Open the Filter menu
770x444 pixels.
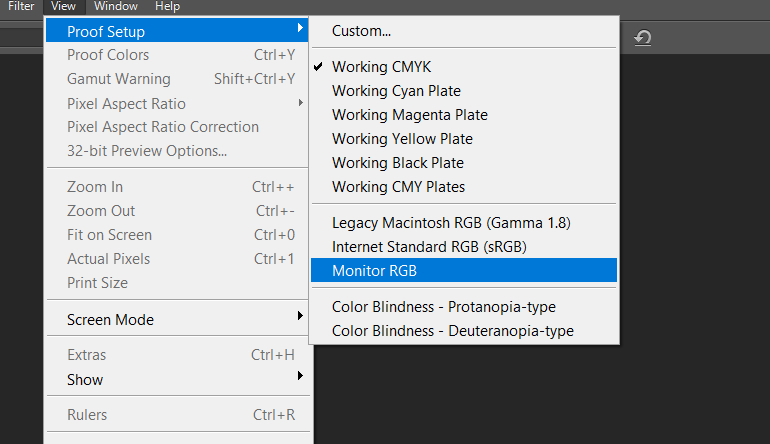pos(21,6)
